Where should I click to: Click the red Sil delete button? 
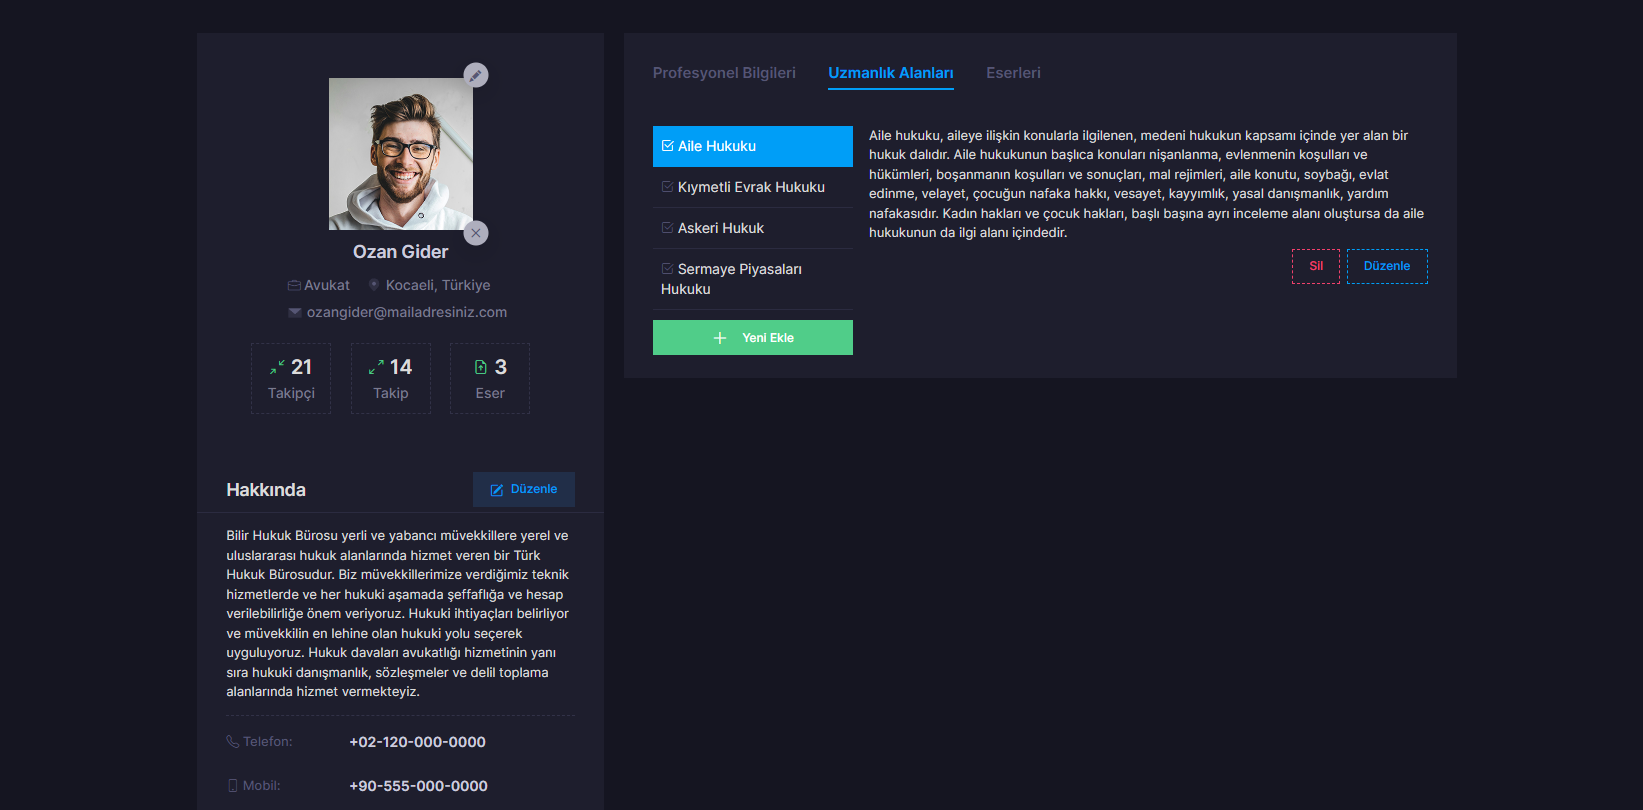(x=1315, y=266)
